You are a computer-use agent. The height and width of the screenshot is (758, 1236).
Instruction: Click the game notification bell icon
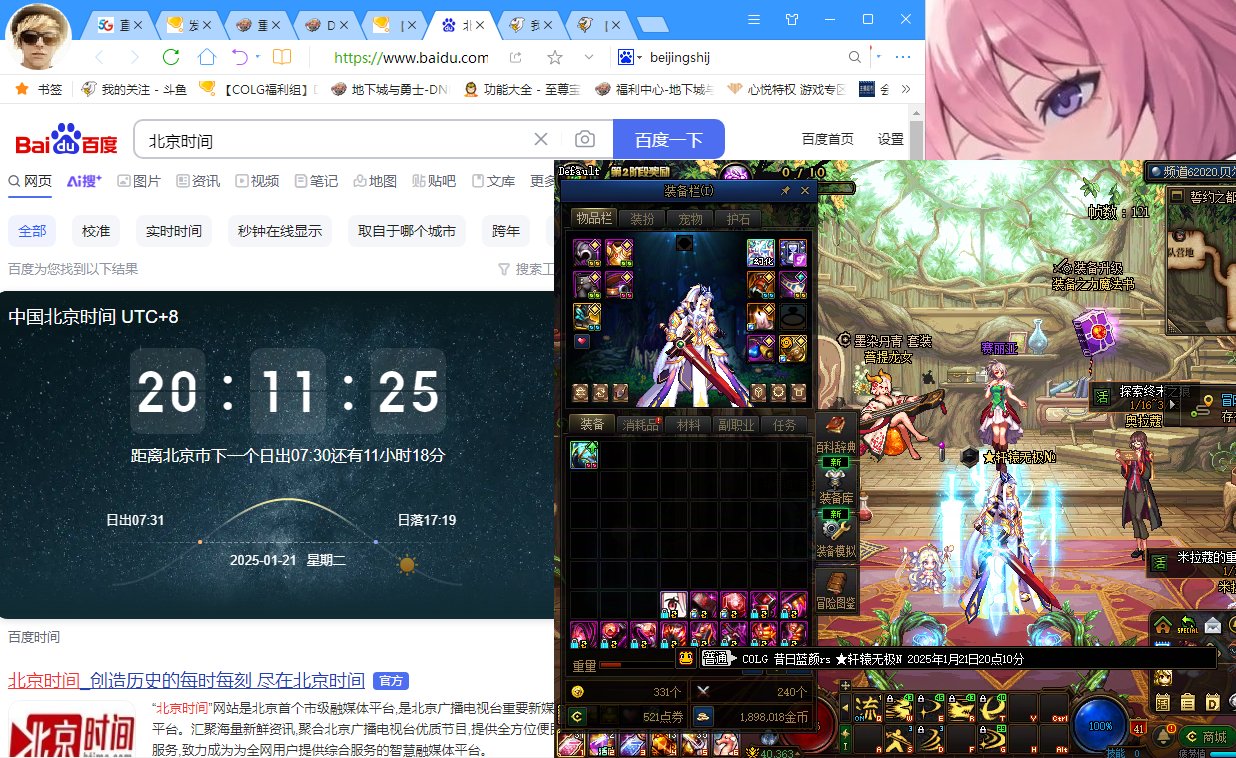(x=1162, y=736)
